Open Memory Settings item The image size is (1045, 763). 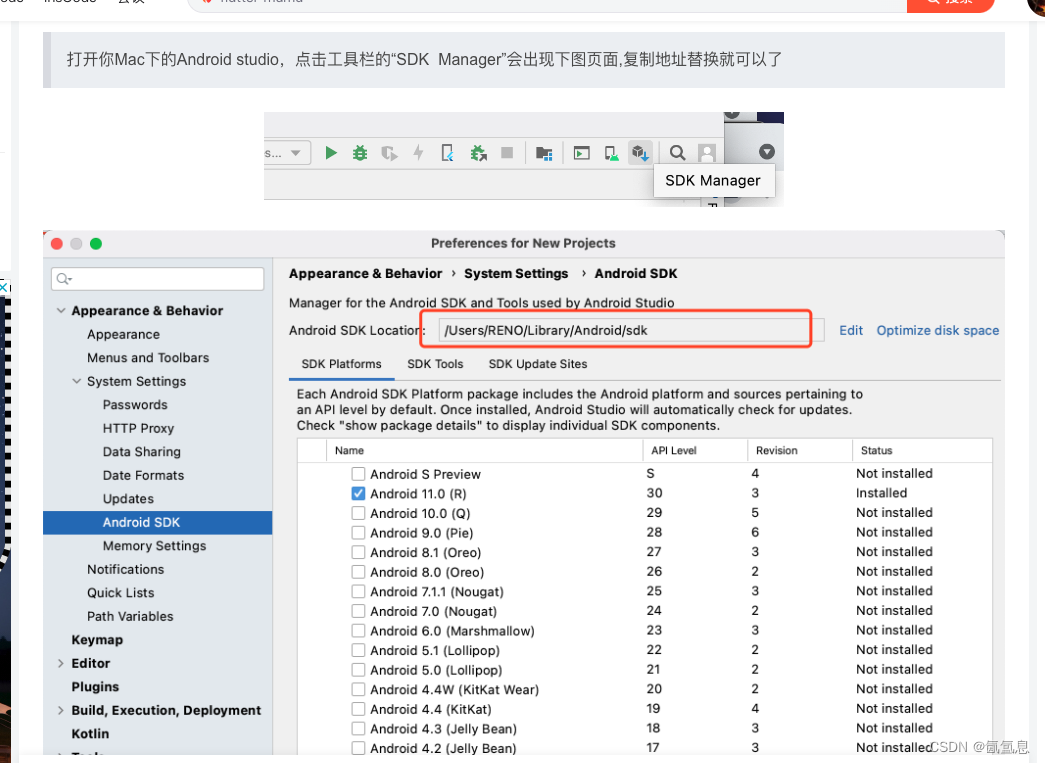pos(155,546)
